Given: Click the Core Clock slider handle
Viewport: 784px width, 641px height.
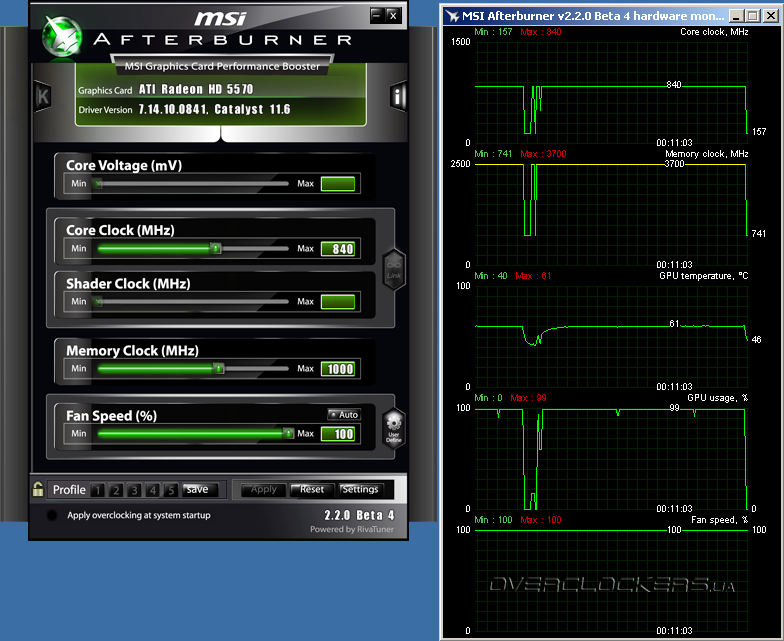Looking at the screenshot, I should pyautogui.click(x=216, y=248).
